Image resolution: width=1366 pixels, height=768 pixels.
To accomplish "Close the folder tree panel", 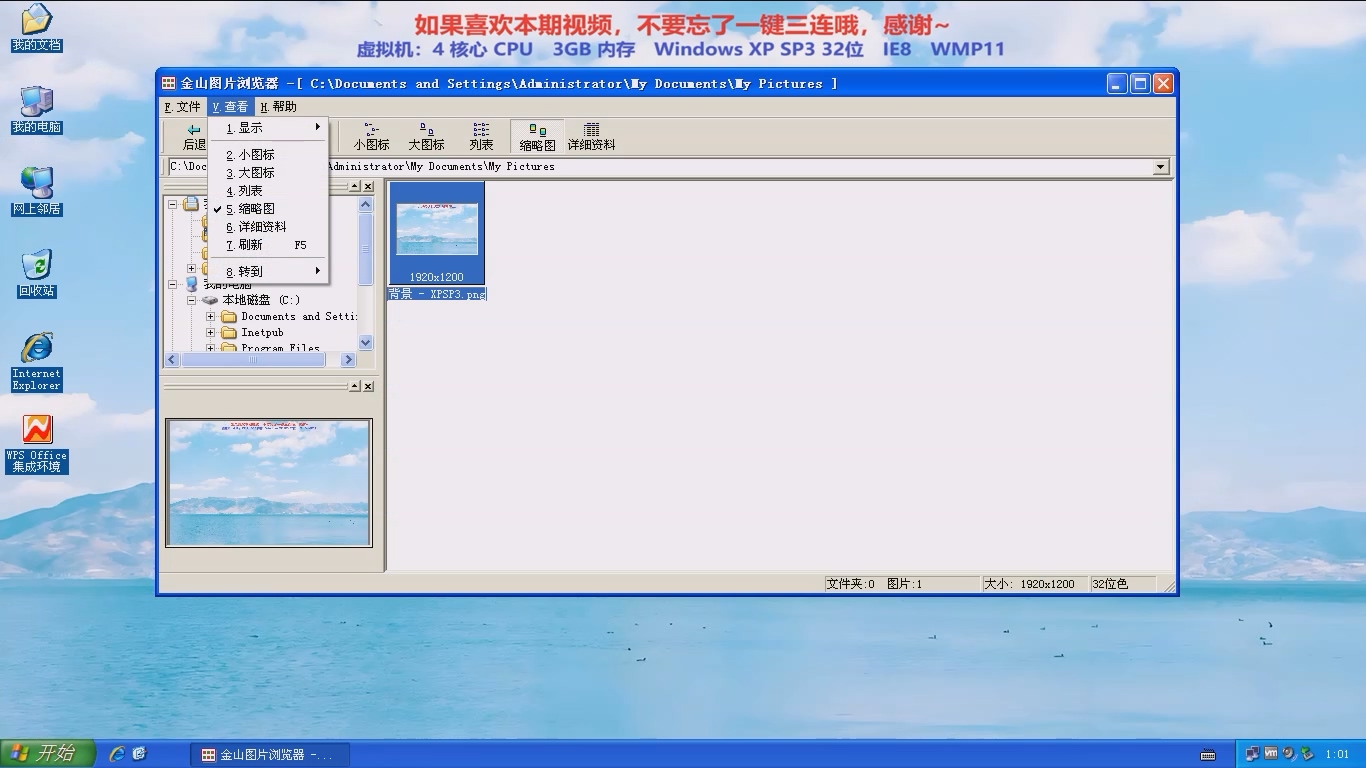I will tap(368, 187).
